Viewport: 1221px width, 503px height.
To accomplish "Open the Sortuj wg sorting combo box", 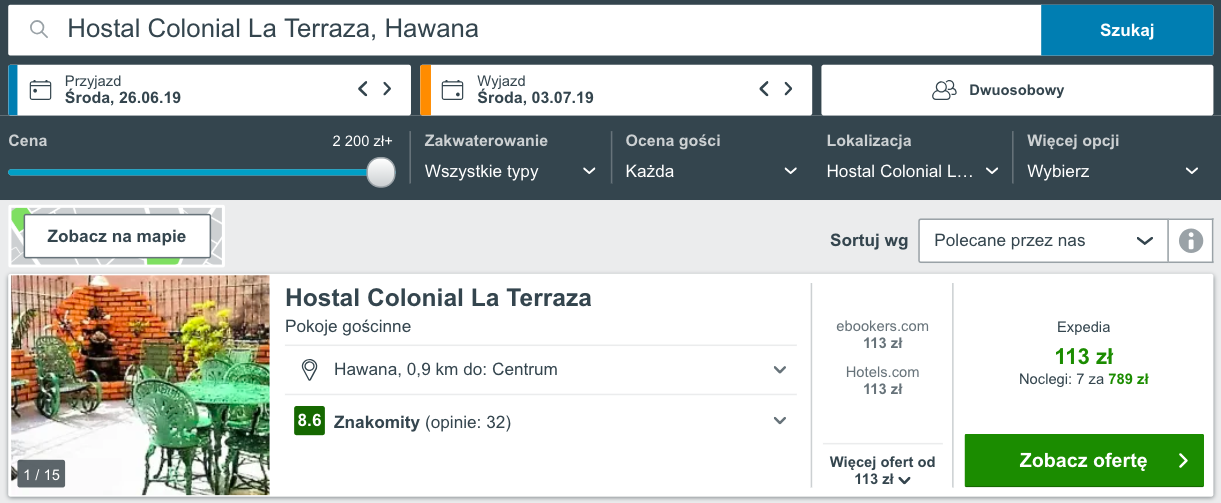I will (x=1042, y=241).
